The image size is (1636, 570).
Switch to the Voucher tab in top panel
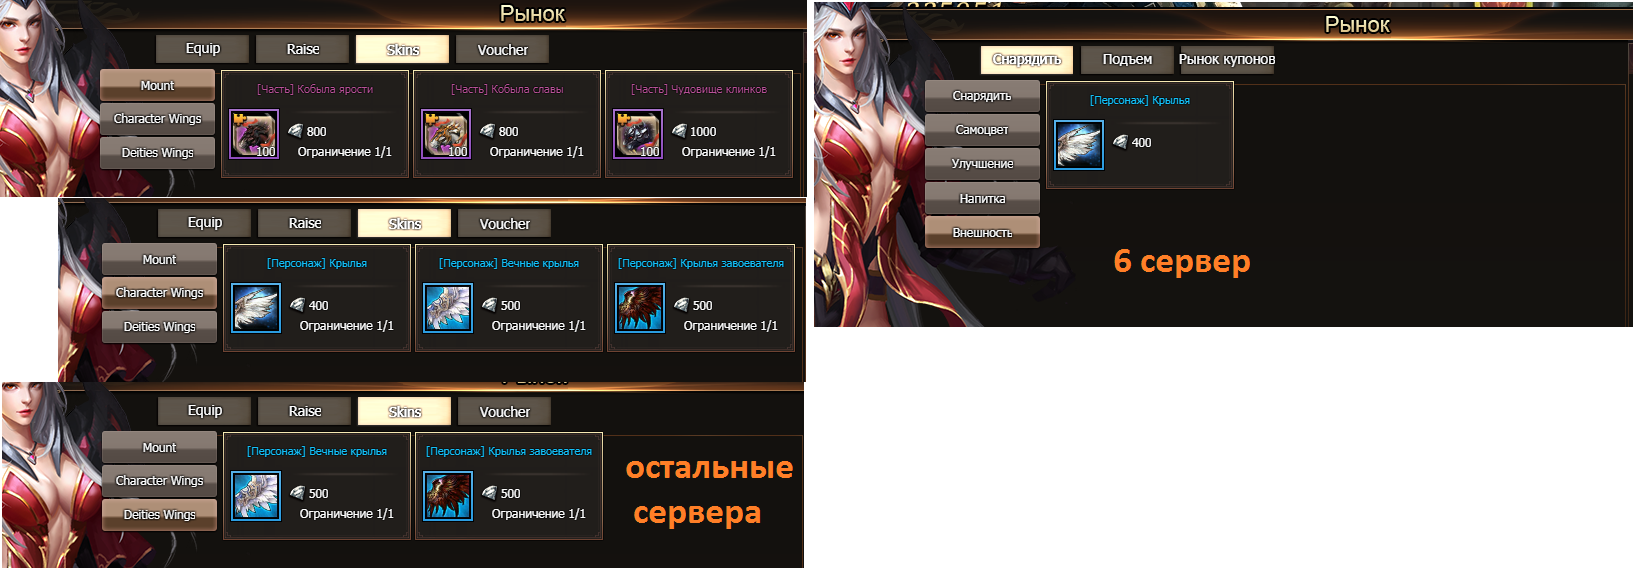503,49
